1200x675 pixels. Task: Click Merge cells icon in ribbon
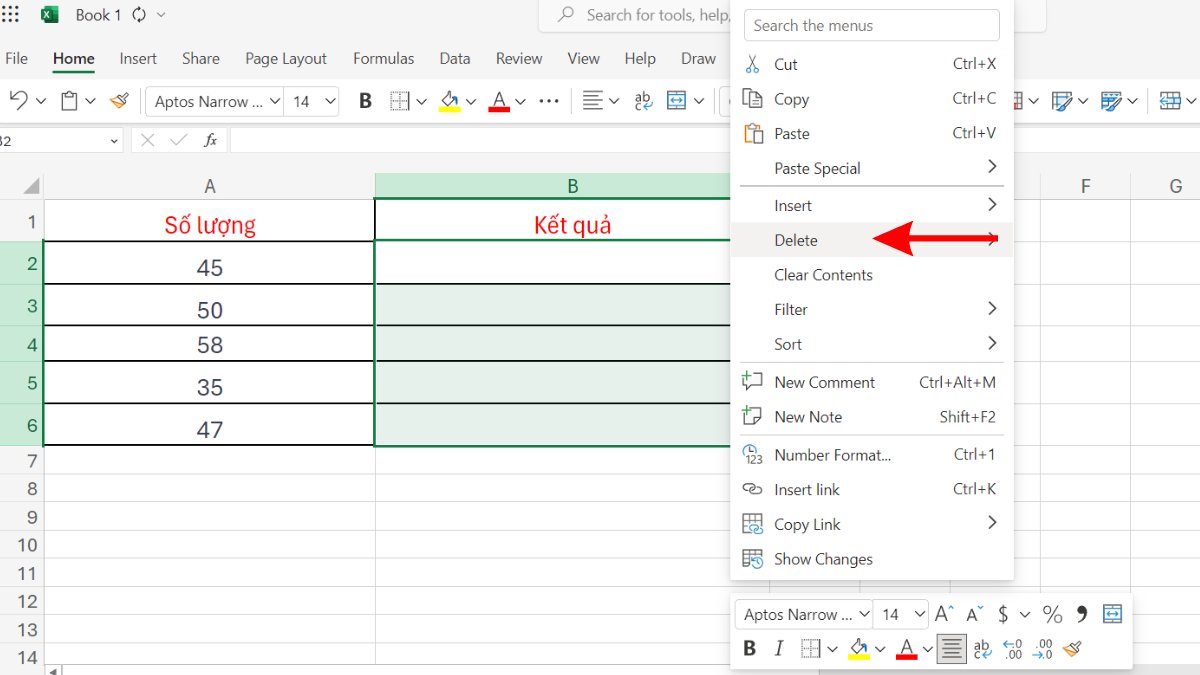[x=677, y=101]
